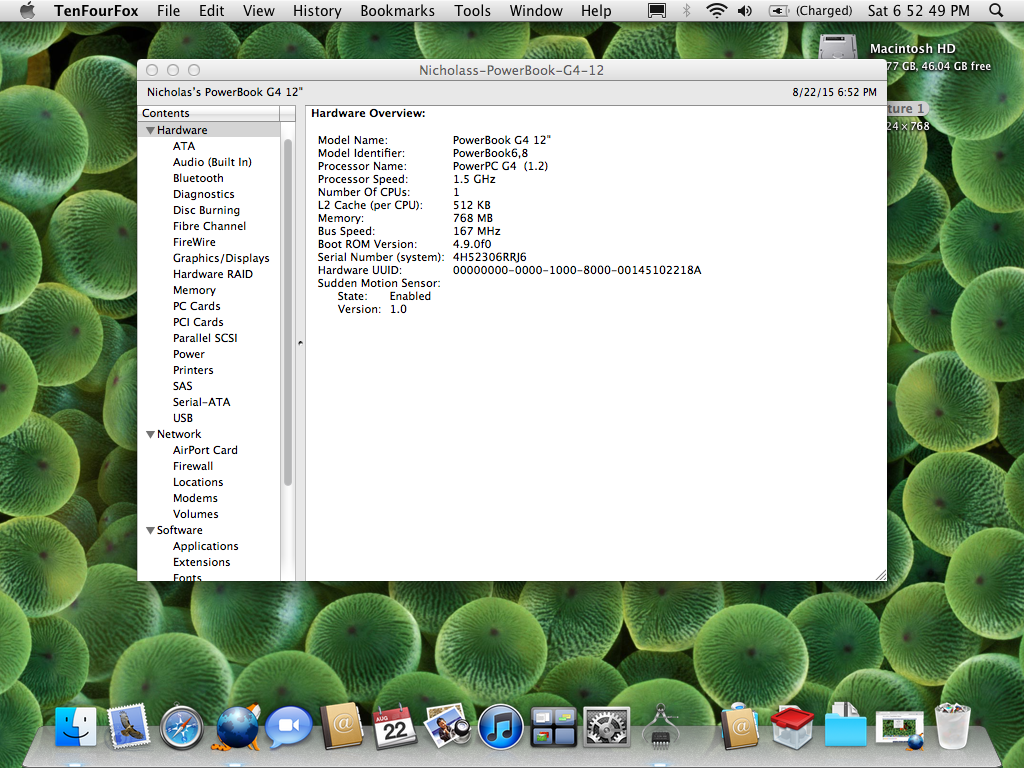This screenshot has width=1024, height=768.
Task: Select Printers in the sidebar
Action: tap(193, 370)
